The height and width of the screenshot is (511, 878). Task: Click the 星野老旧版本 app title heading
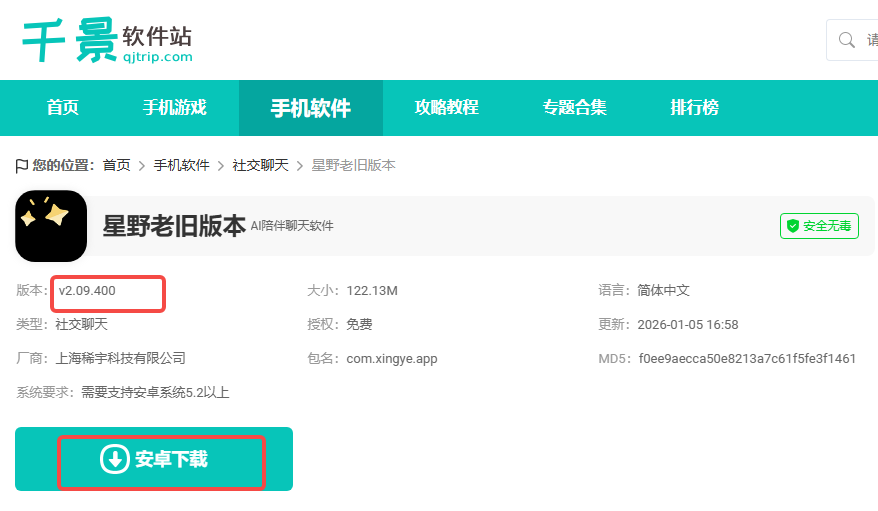tap(174, 226)
